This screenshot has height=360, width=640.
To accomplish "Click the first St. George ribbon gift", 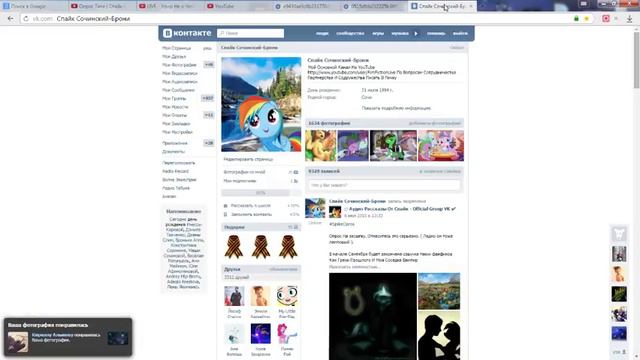I will pyautogui.click(x=234, y=247).
